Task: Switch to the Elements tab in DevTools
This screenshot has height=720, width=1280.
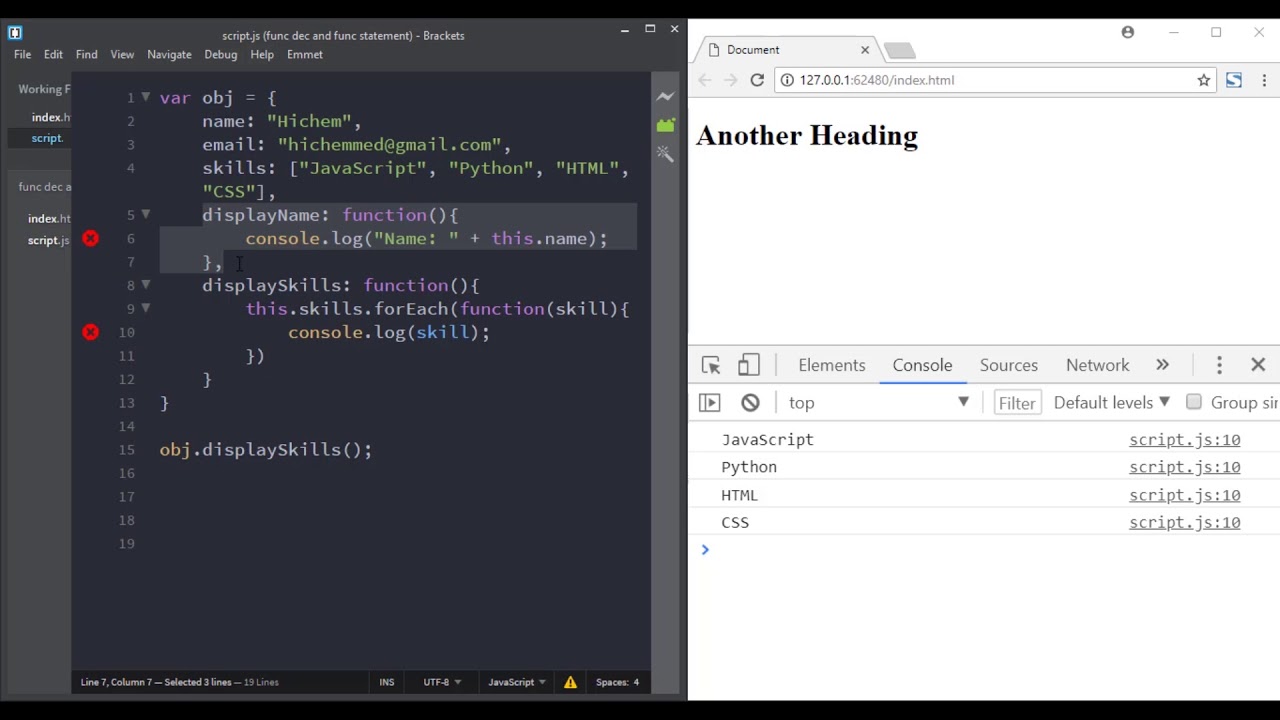Action: (x=832, y=365)
